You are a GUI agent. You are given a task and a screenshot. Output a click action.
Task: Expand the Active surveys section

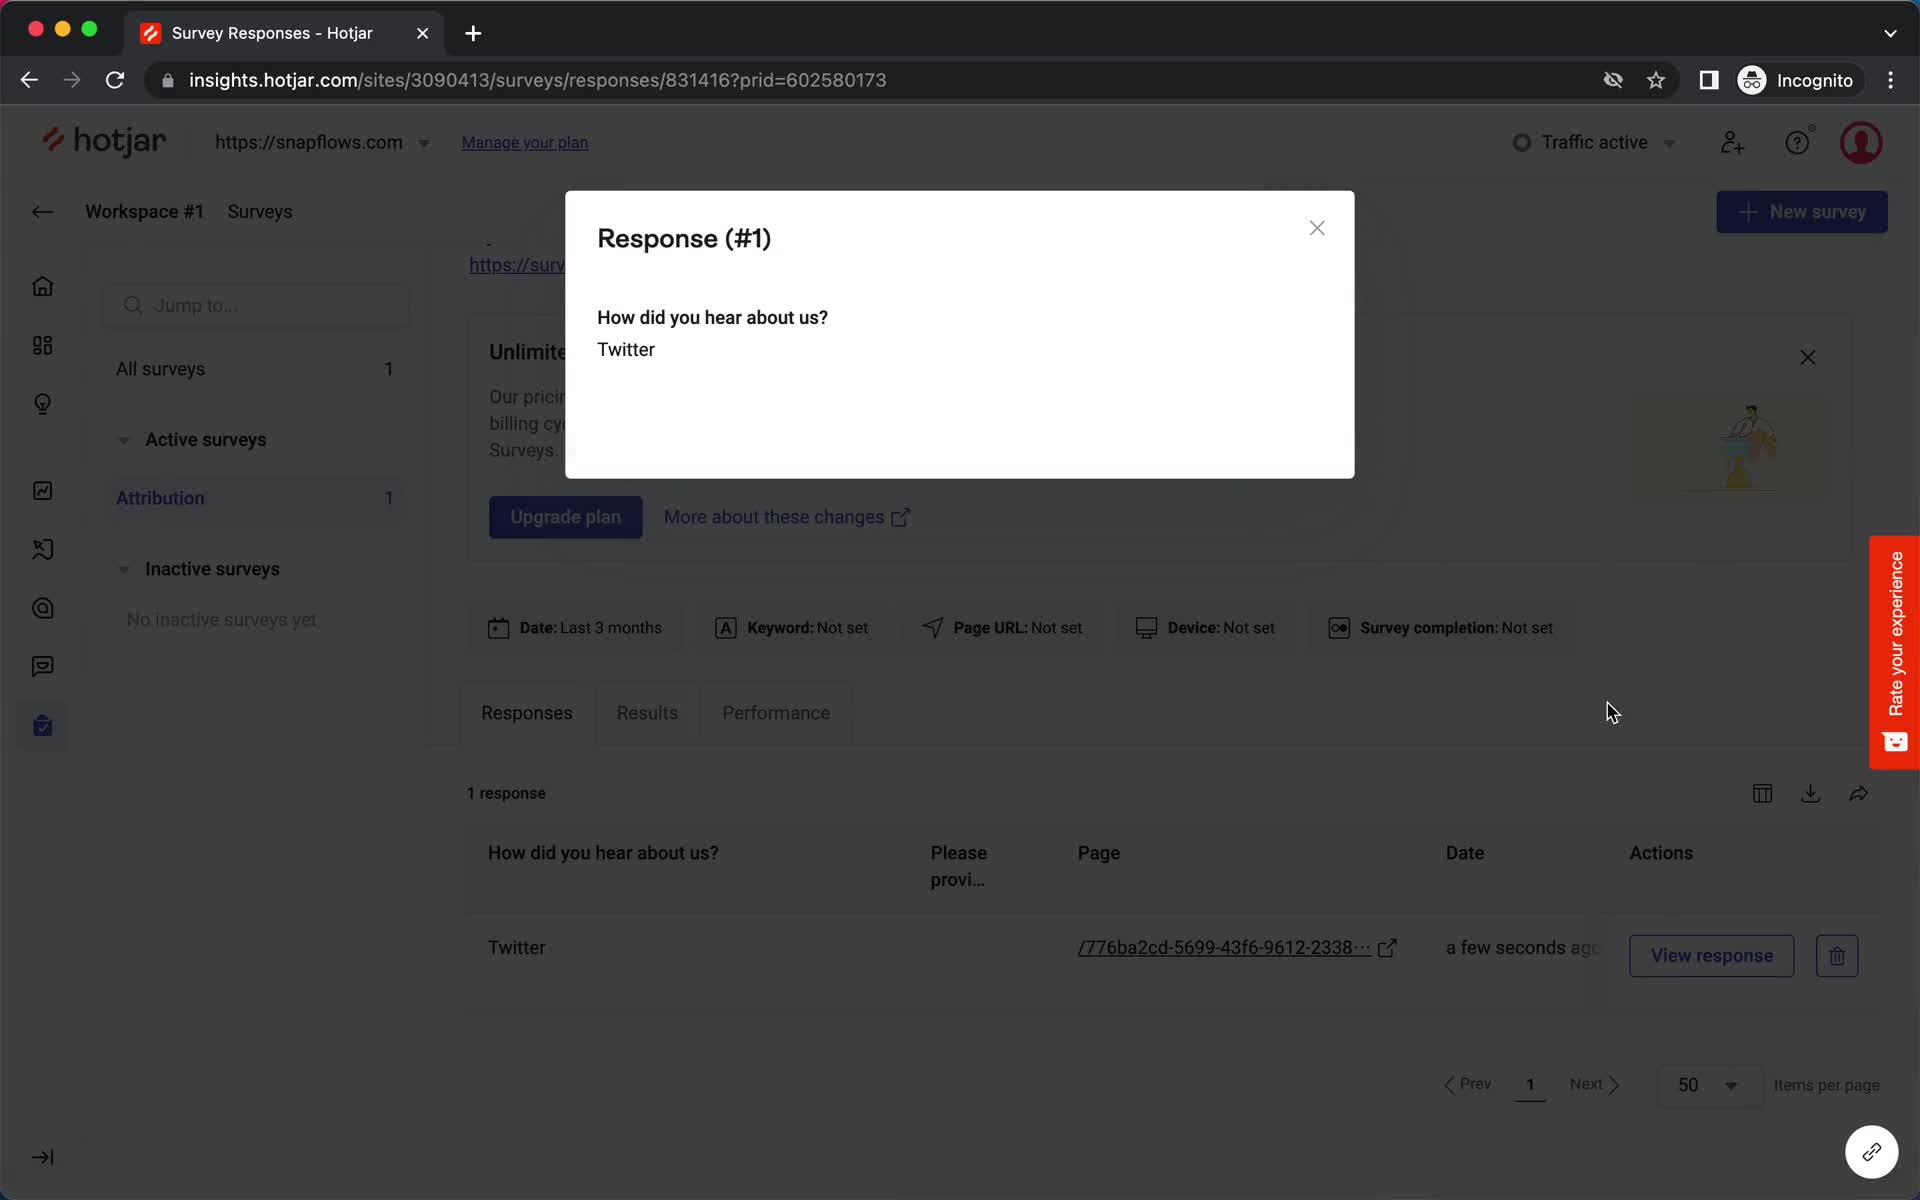[124, 440]
